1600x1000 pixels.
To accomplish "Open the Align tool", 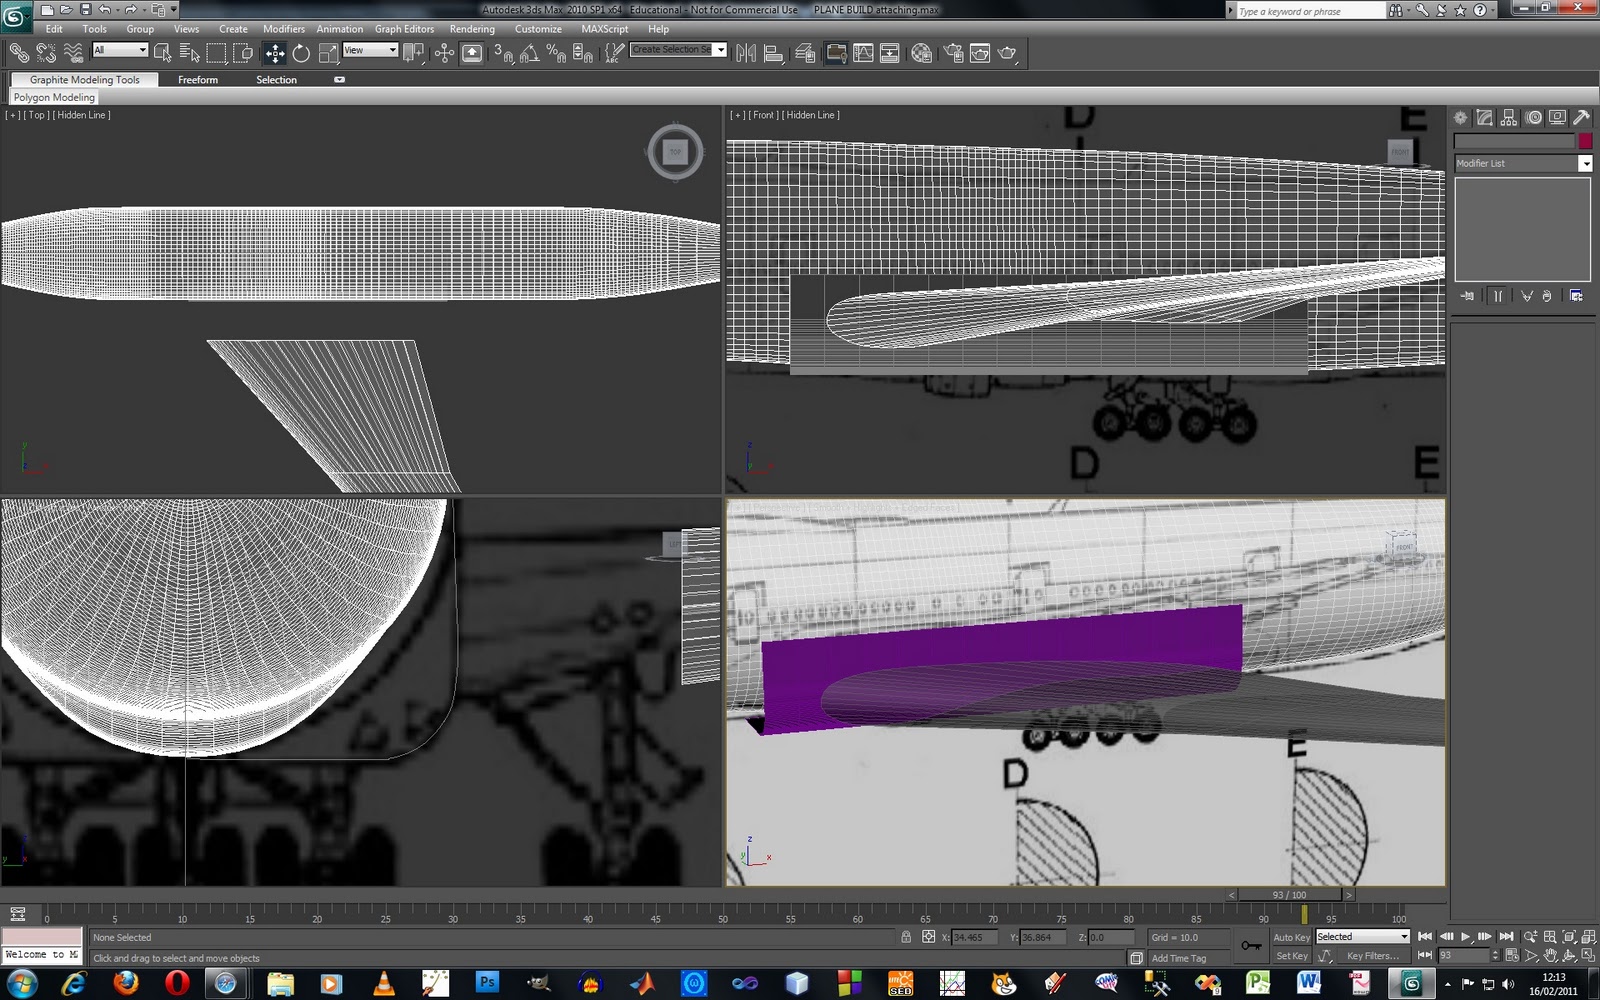I will pyautogui.click(x=773, y=53).
